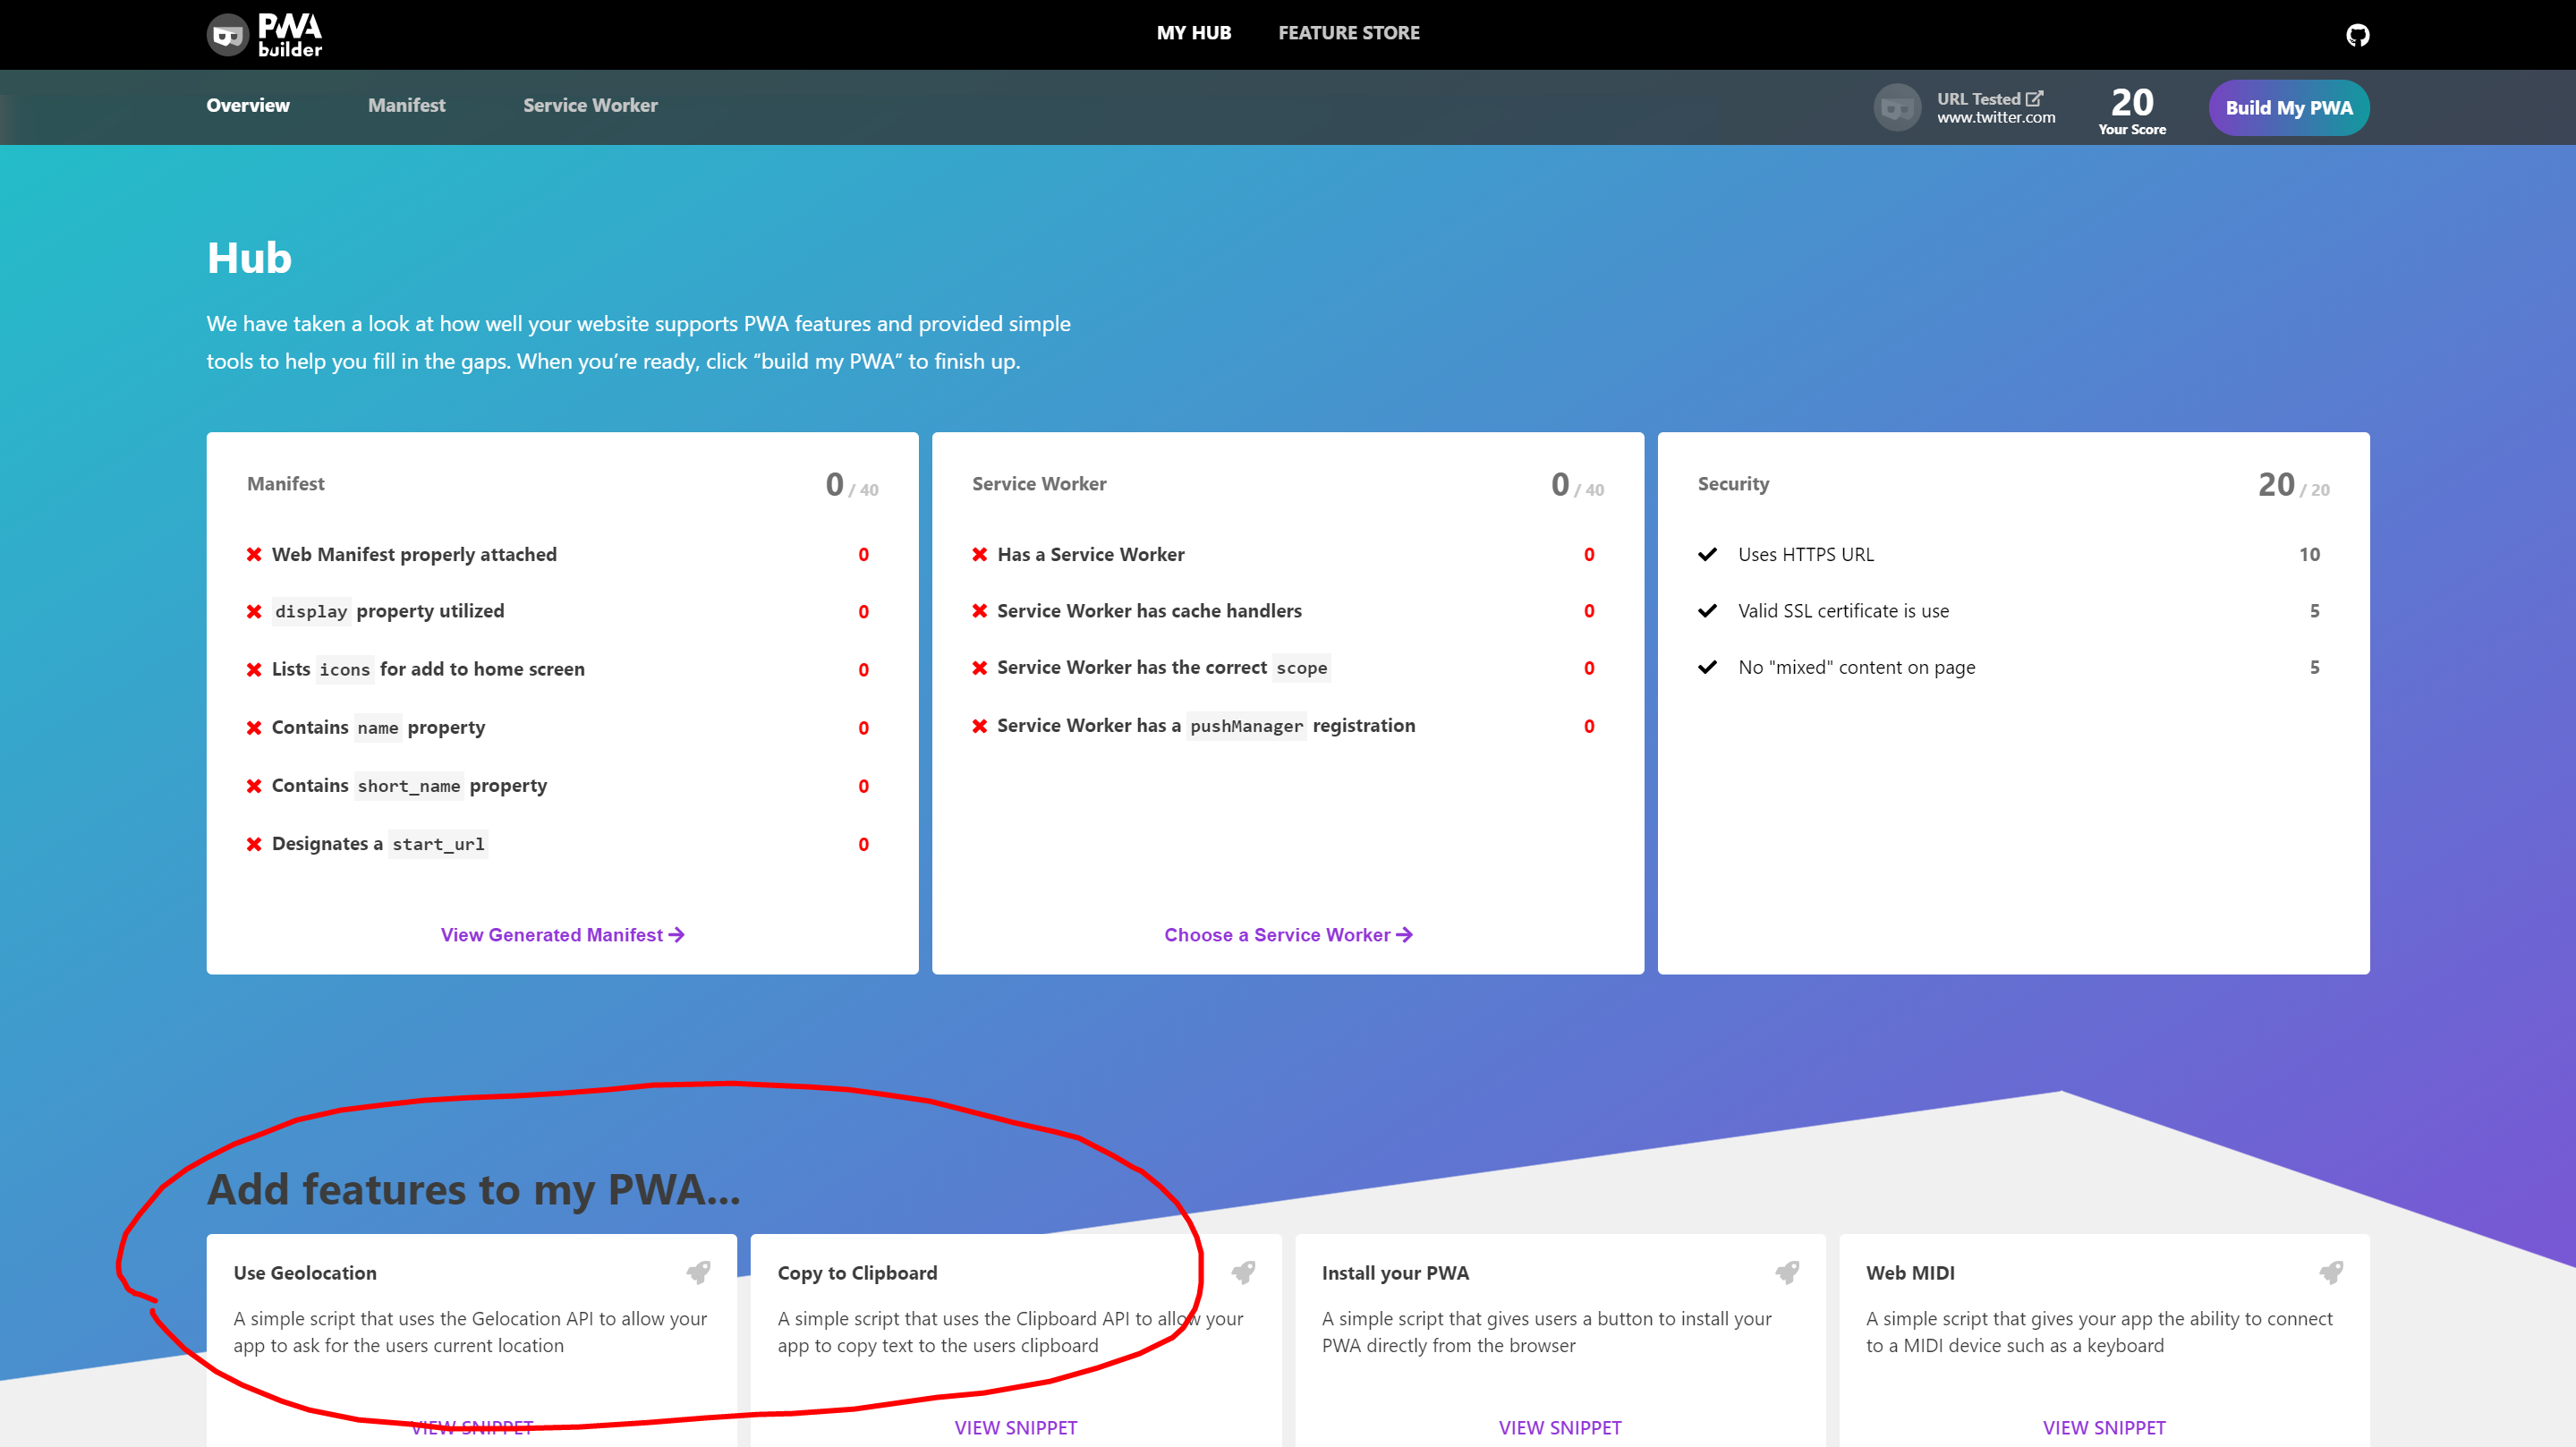Click the Build My PWA button
Viewport: 2576px width, 1447px height.
click(2289, 108)
